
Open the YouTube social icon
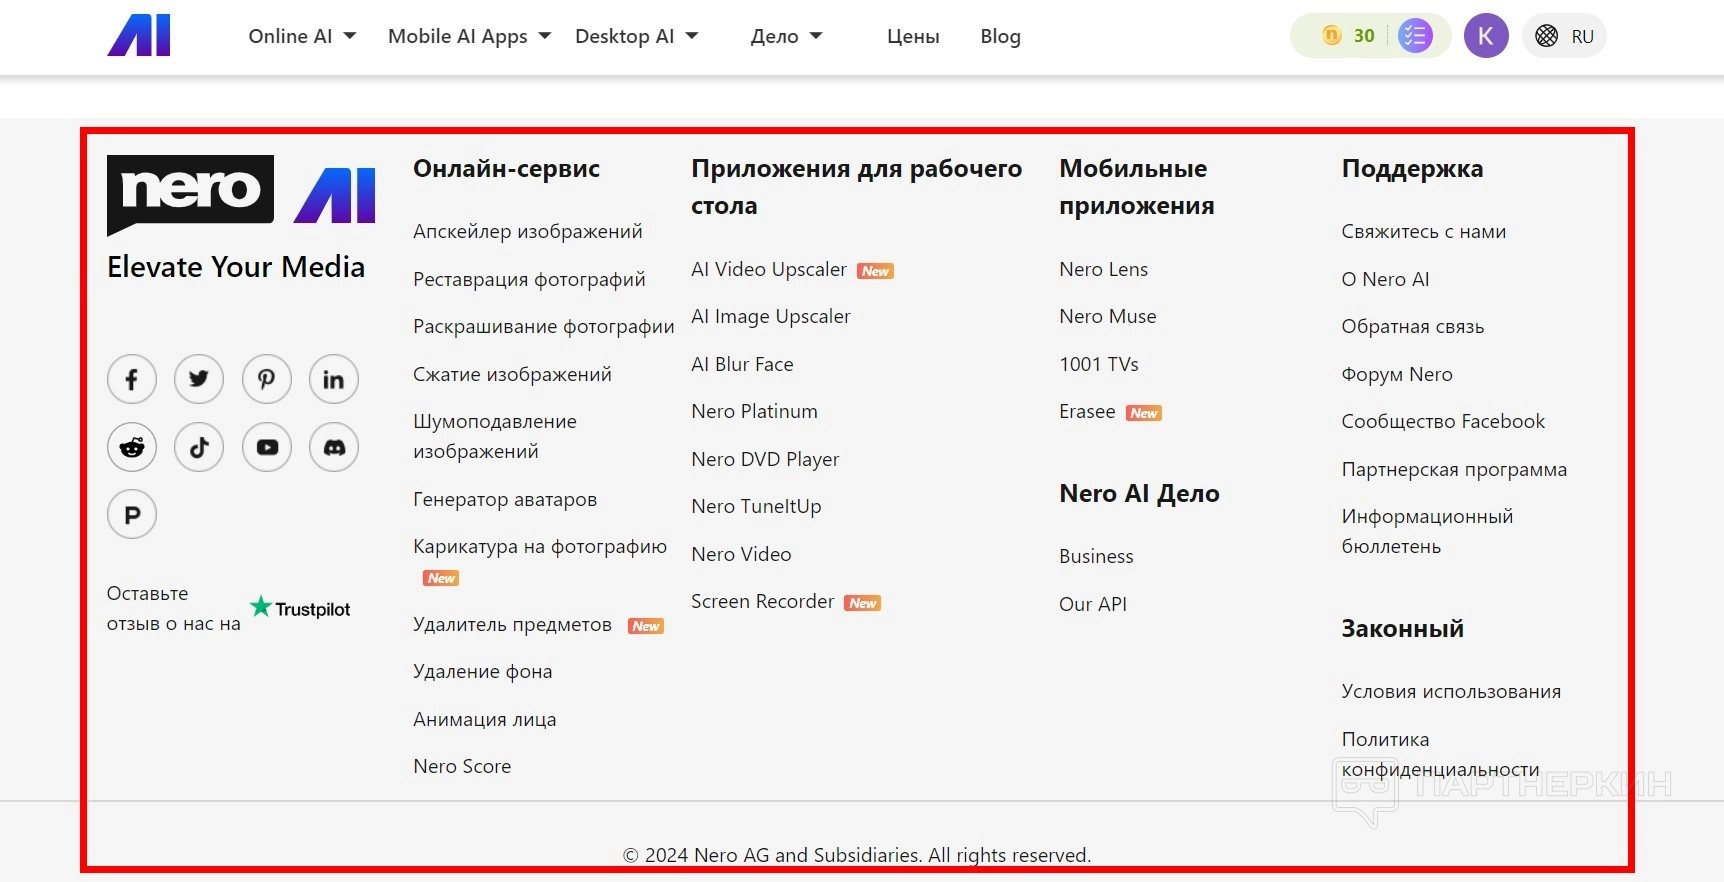click(x=267, y=447)
